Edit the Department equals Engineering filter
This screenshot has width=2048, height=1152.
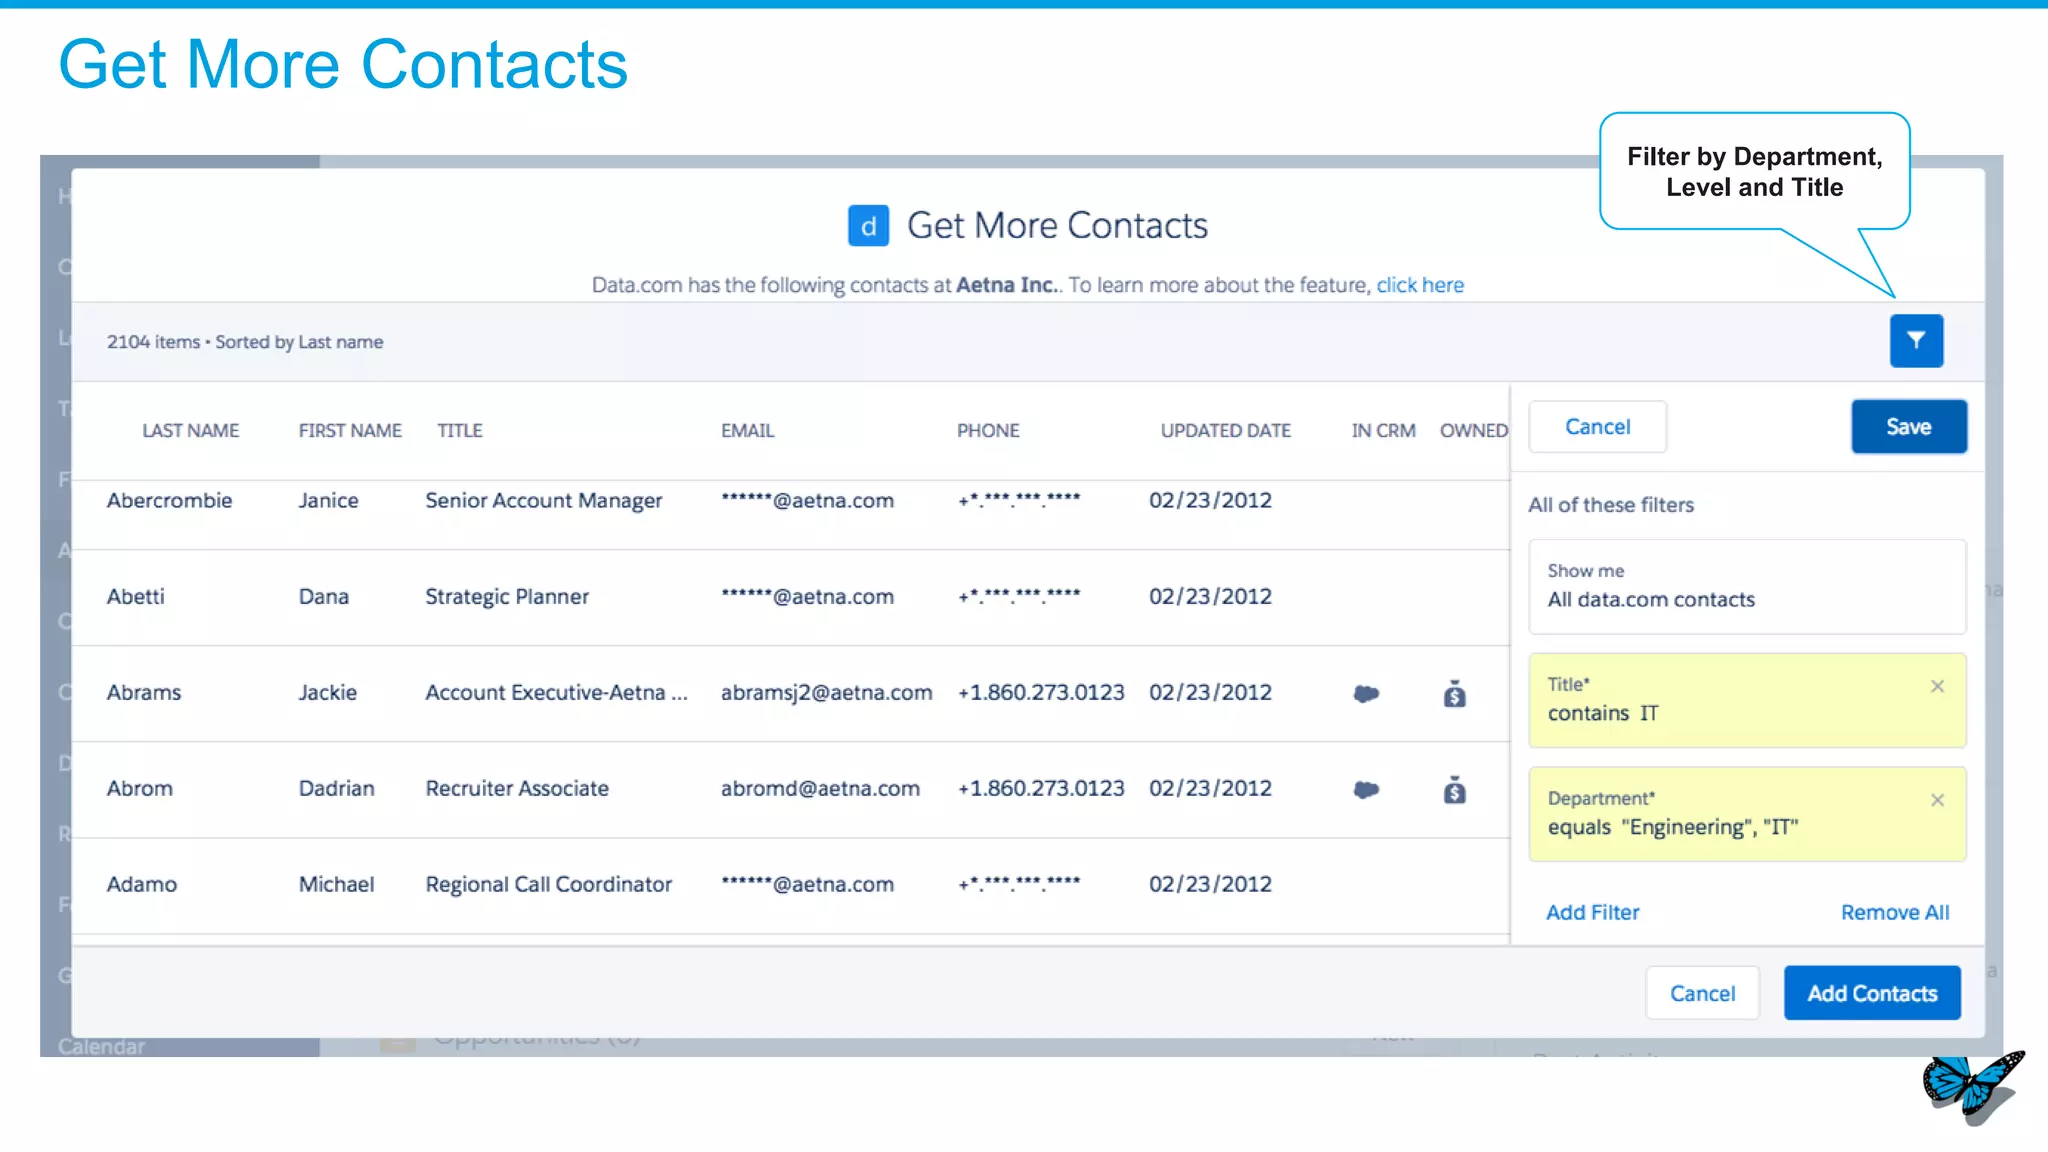[x=1747, y=814]
